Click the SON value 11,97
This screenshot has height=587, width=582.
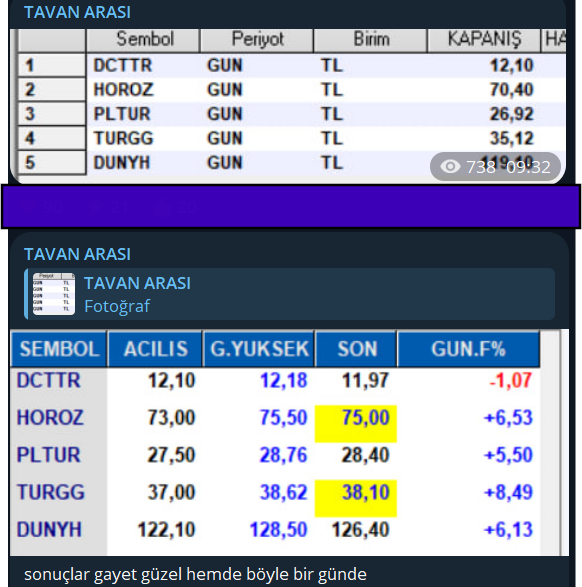[365, 380]
